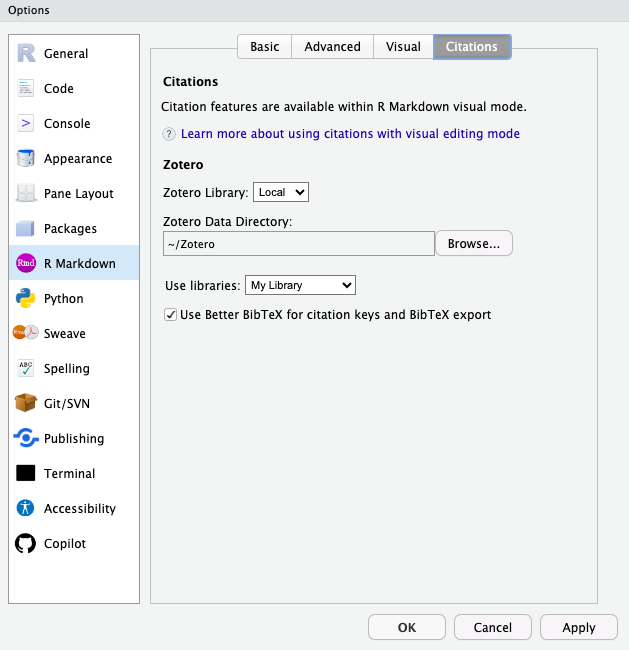Screen dimensions: 629x650
Task: Select the Copilot GitHub icon
Action: click(x=25, y=543)
